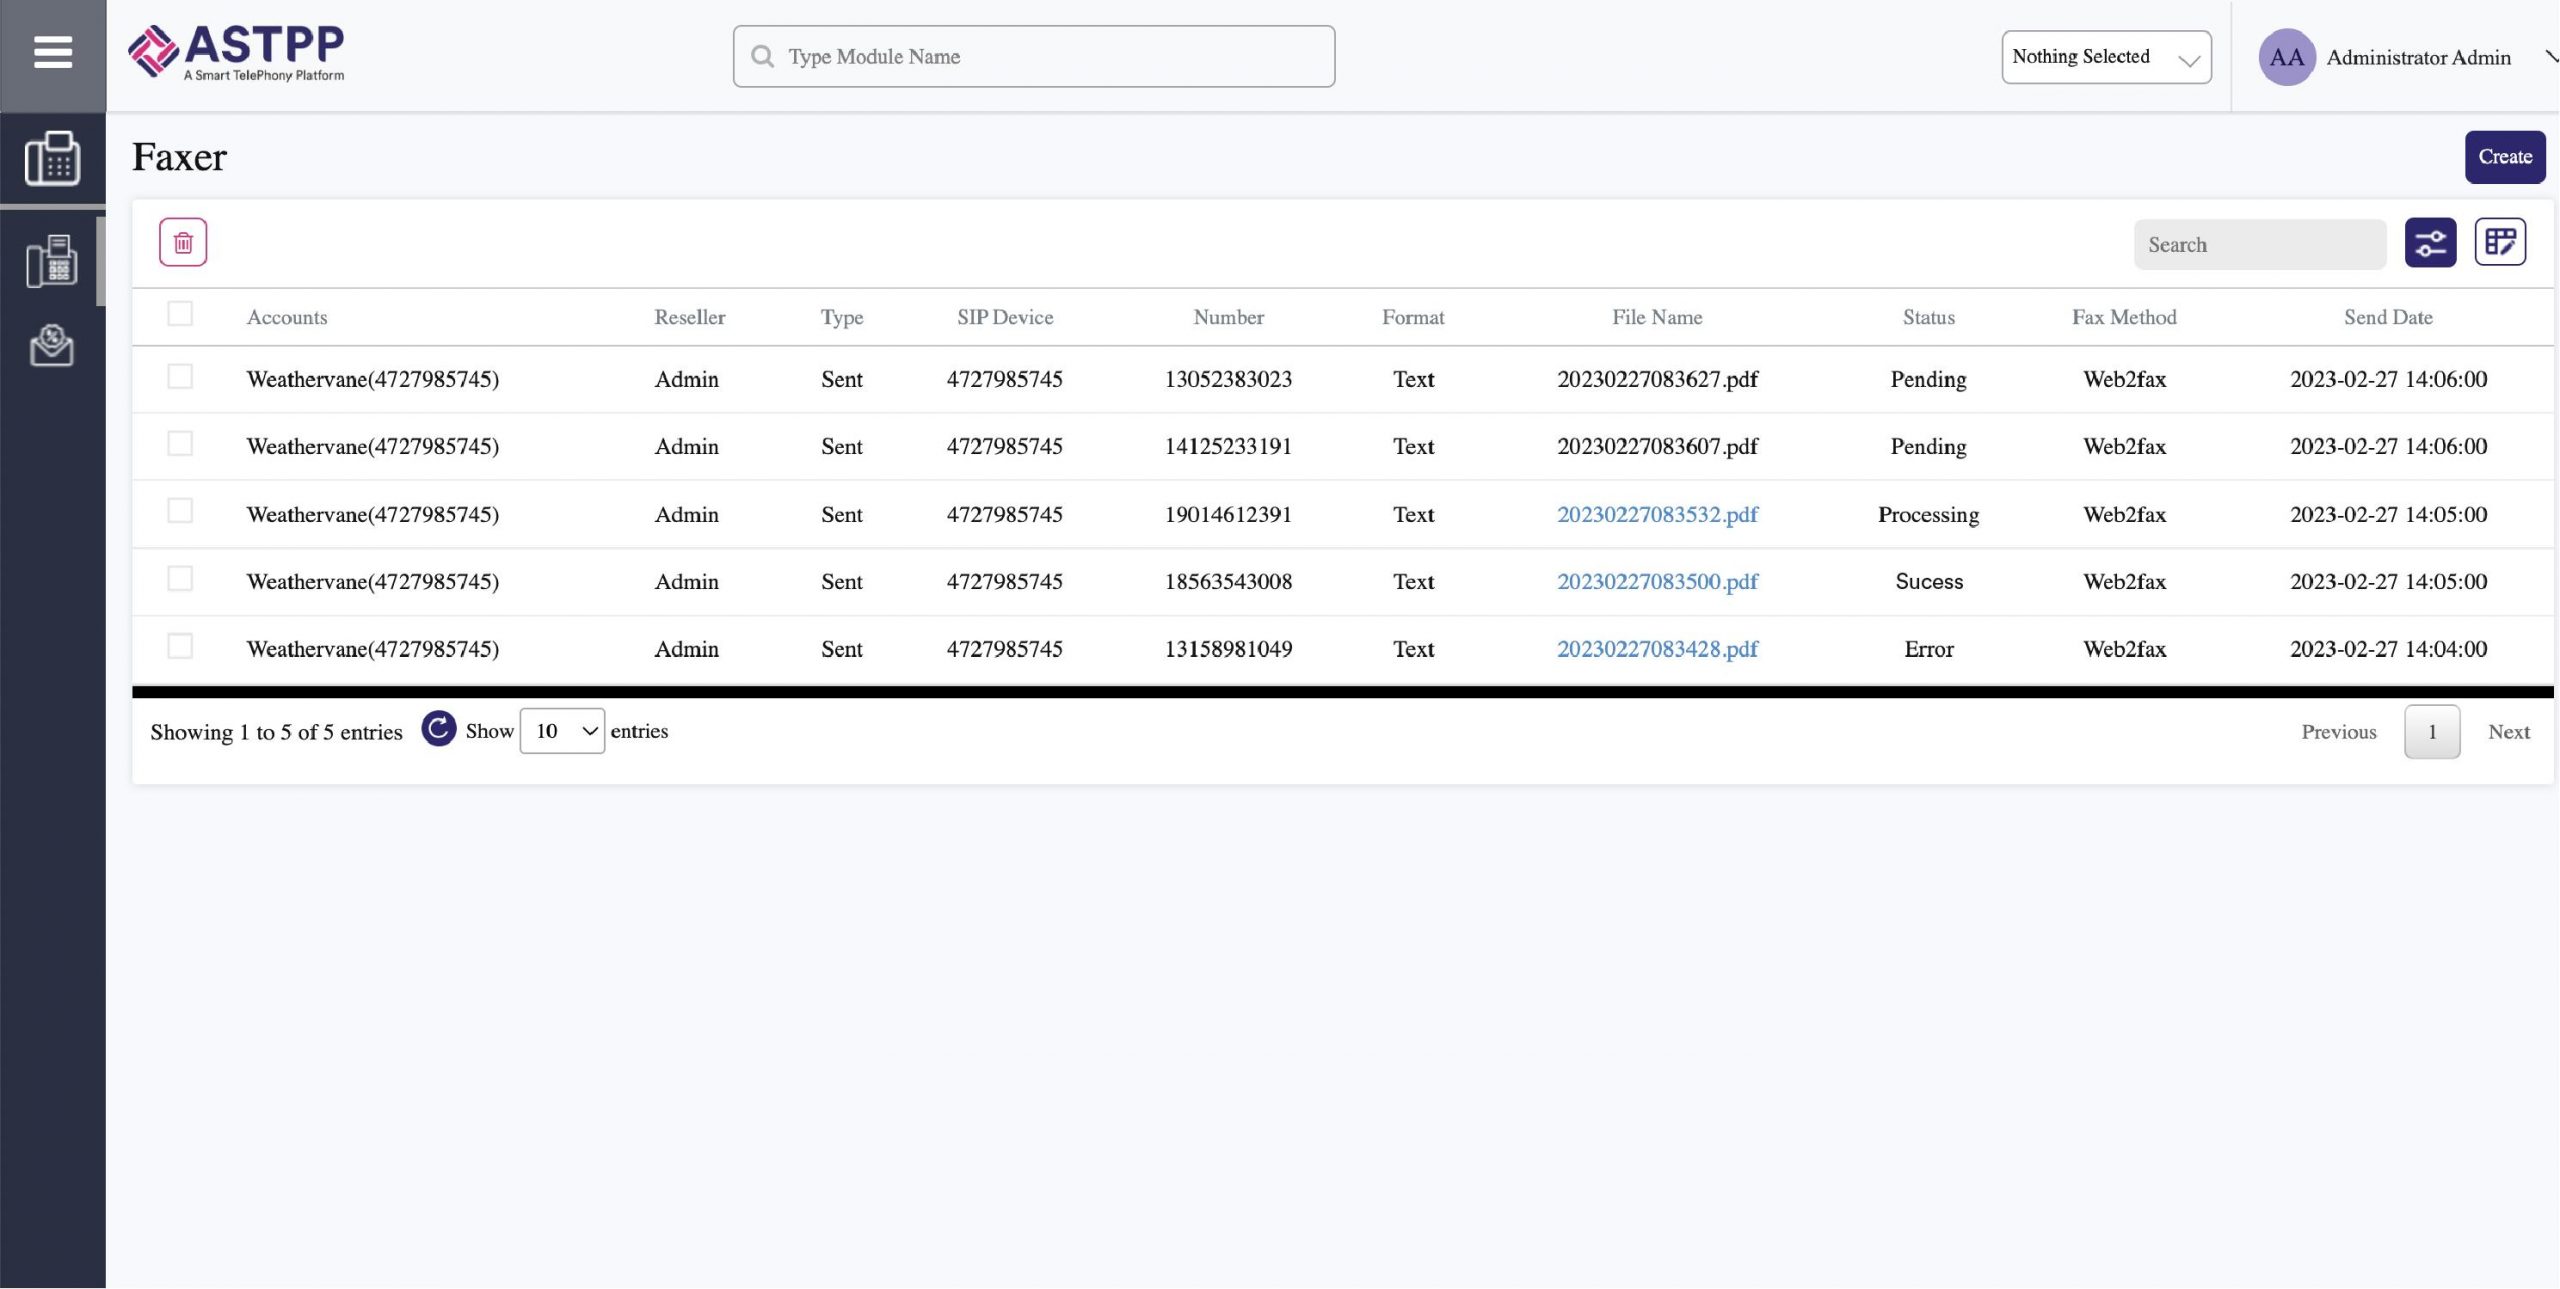The width and height of the screenshot is (2560, 1289).
Task: Open the 20230227083532.pdf file link
Action: (x=1656, y=513)
